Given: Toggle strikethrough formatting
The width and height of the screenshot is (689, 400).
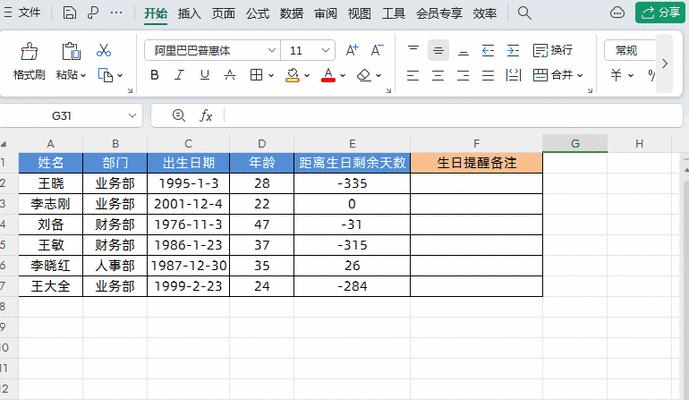Looking at the screenshot, I should 229,75.
